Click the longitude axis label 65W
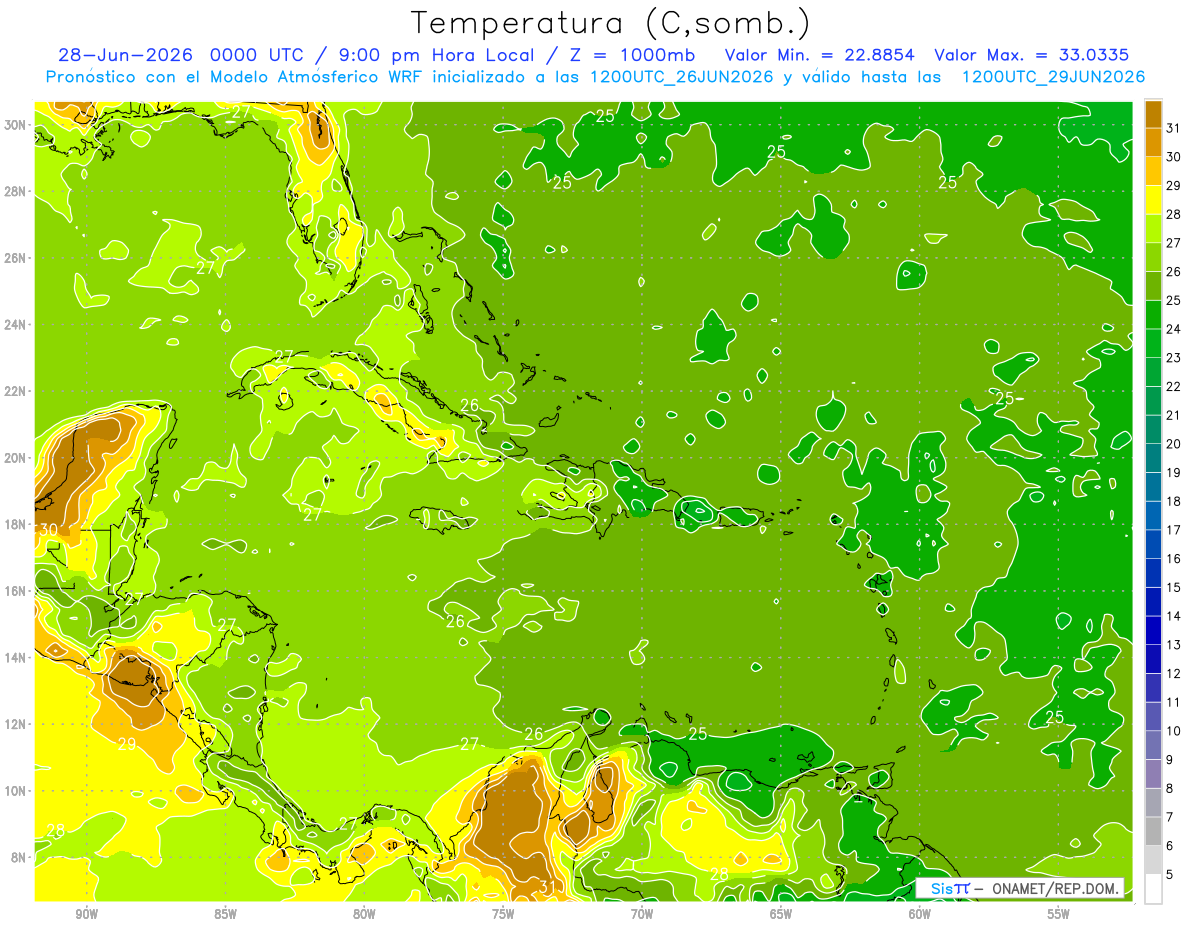This screenshot has width=1200, height=927. pos(781,914)
